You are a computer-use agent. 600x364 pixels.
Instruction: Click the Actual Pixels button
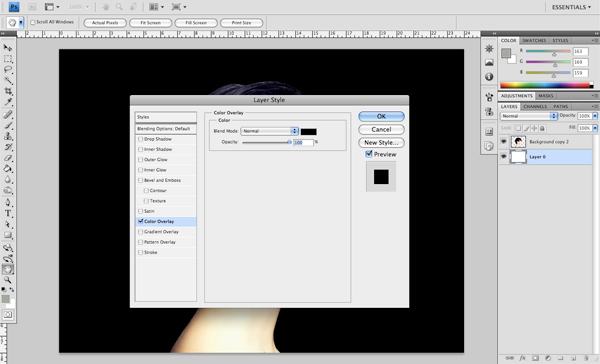tap(105, 23)
